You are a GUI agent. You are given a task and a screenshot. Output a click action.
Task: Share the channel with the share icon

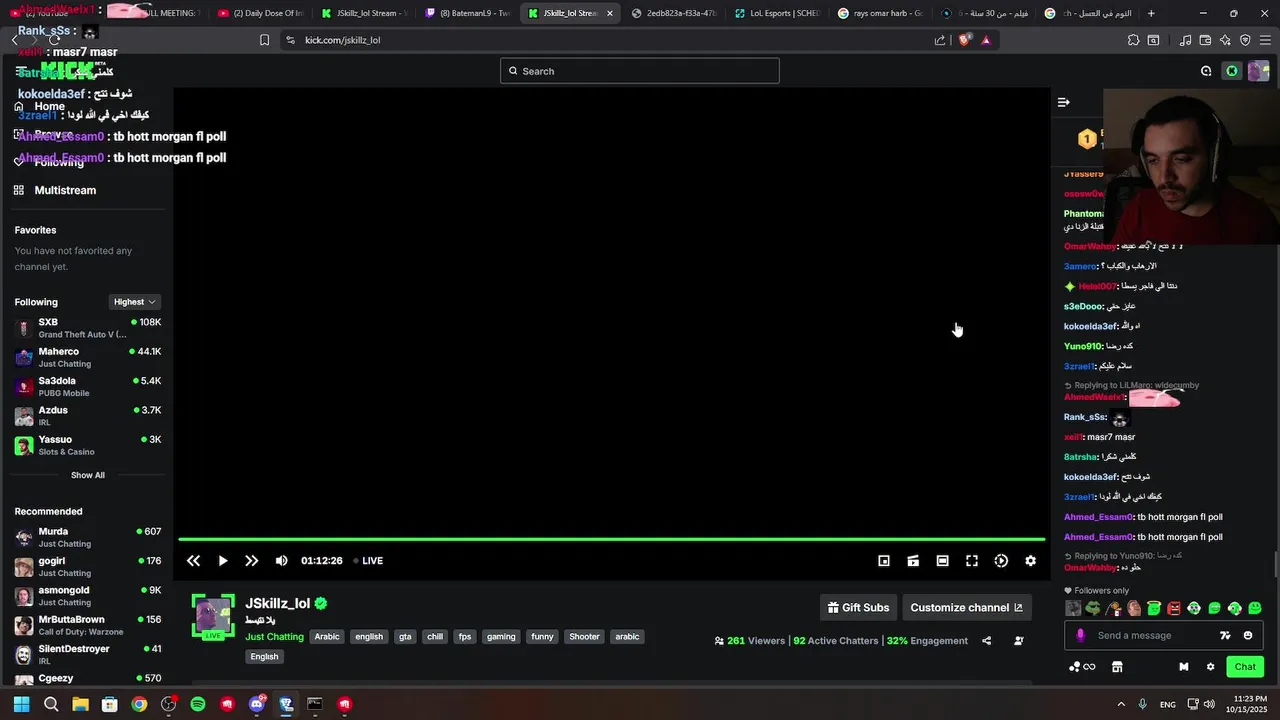[x=987, y=641]
